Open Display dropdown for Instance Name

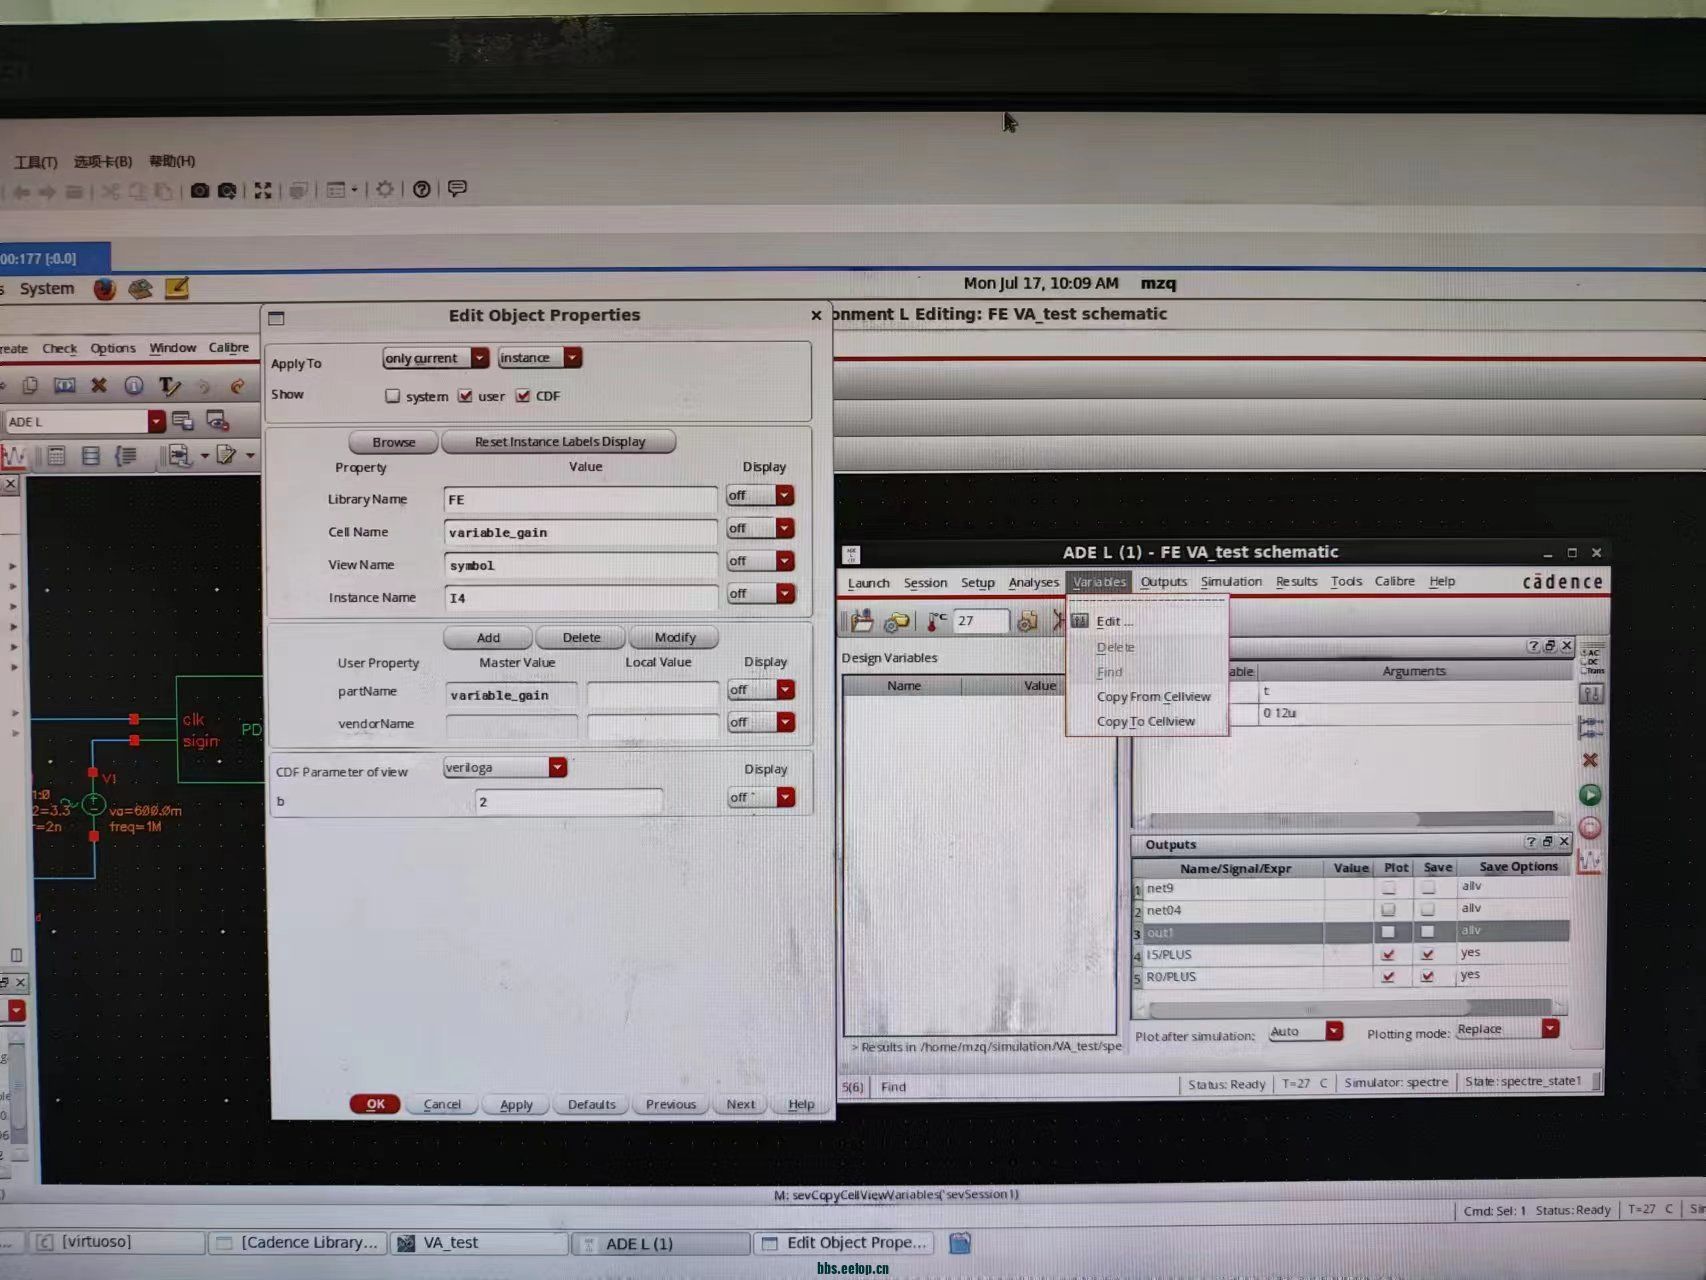click(x=760, y=594)
